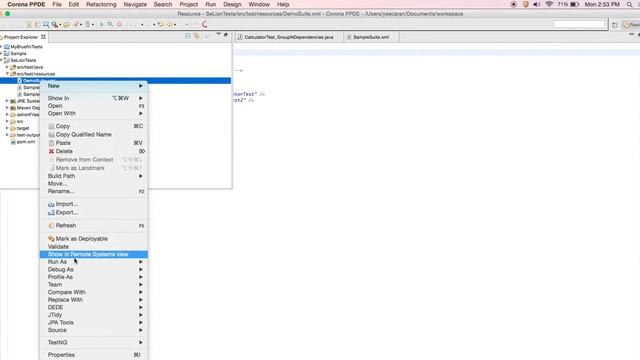This screenshot has width=640, height=360.
Task: Click the Refresh icon in context menu
Action: pos(51,225)
